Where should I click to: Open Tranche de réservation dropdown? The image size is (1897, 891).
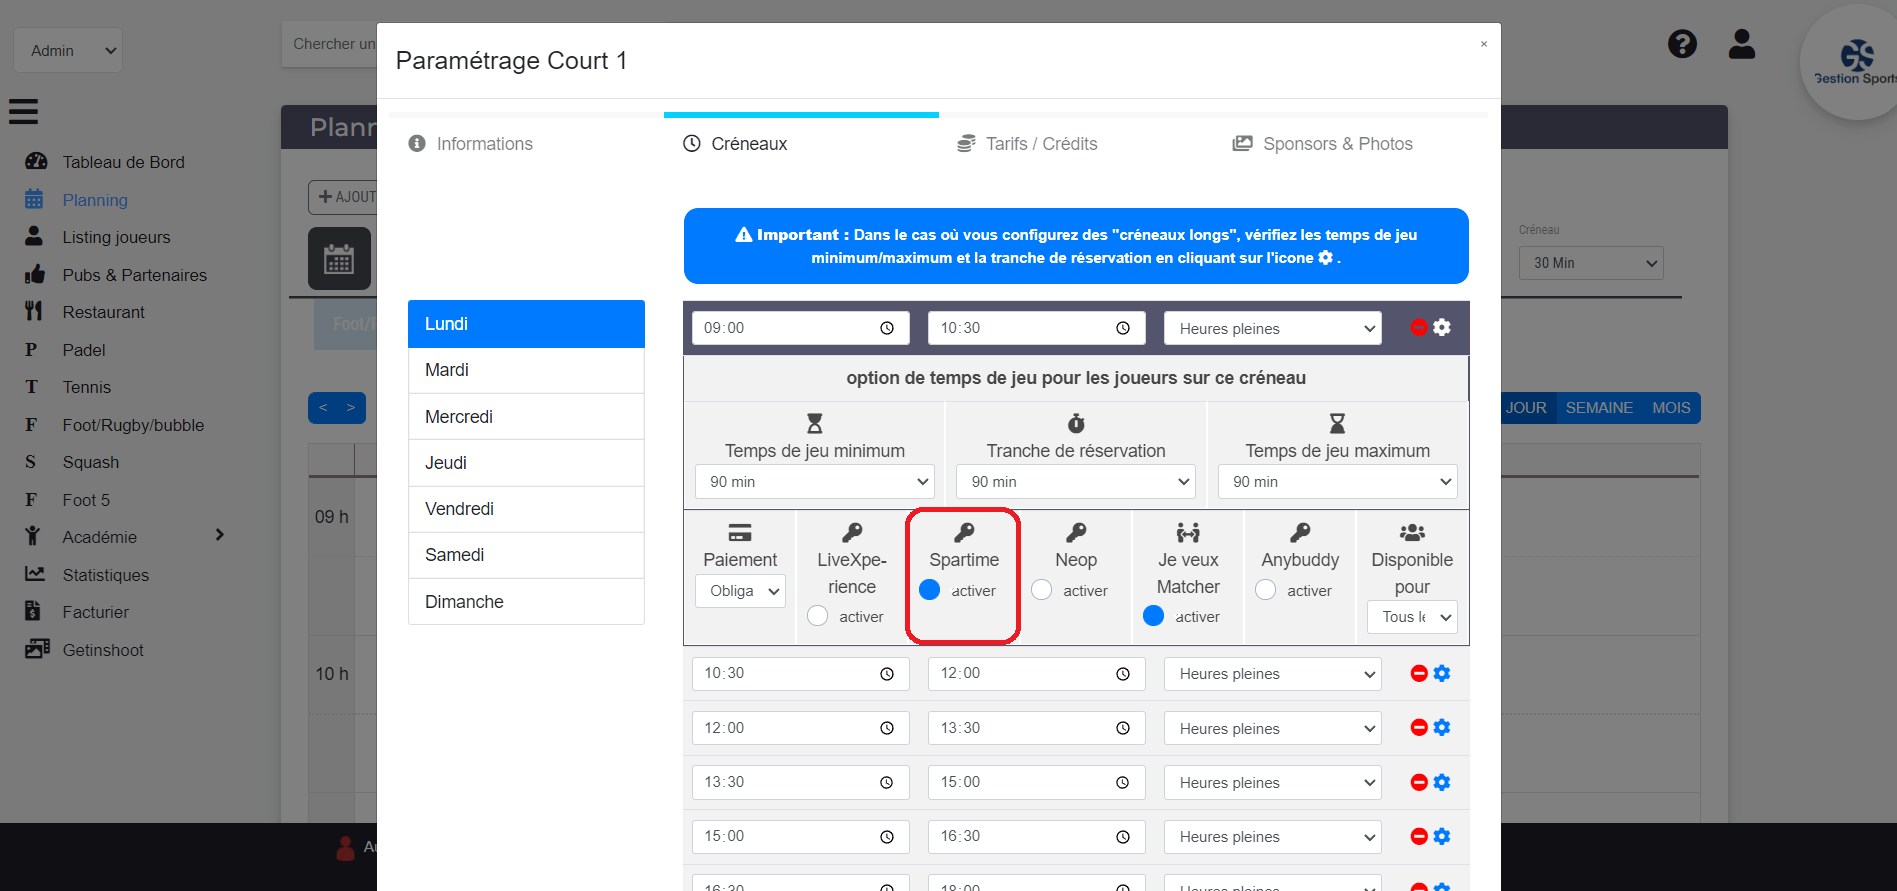click(x=1075, y=481)
